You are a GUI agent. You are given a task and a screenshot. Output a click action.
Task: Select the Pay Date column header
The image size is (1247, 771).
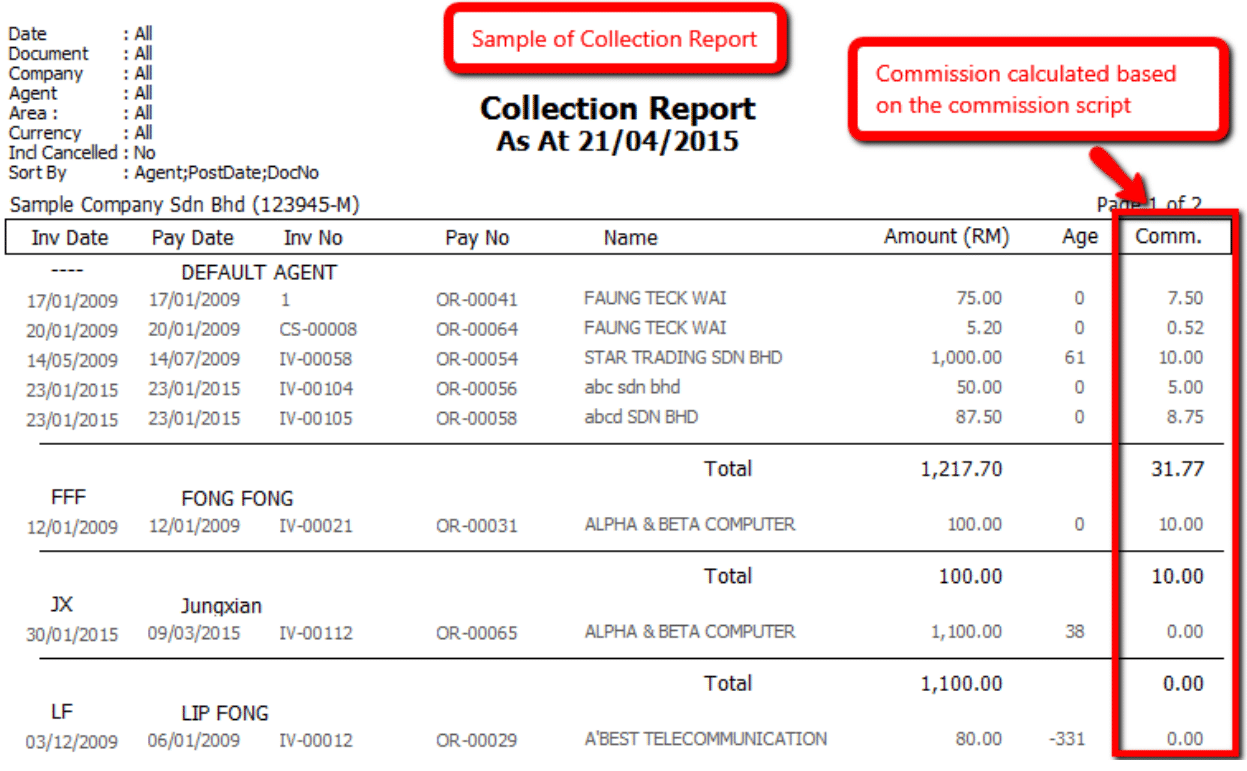192,238
